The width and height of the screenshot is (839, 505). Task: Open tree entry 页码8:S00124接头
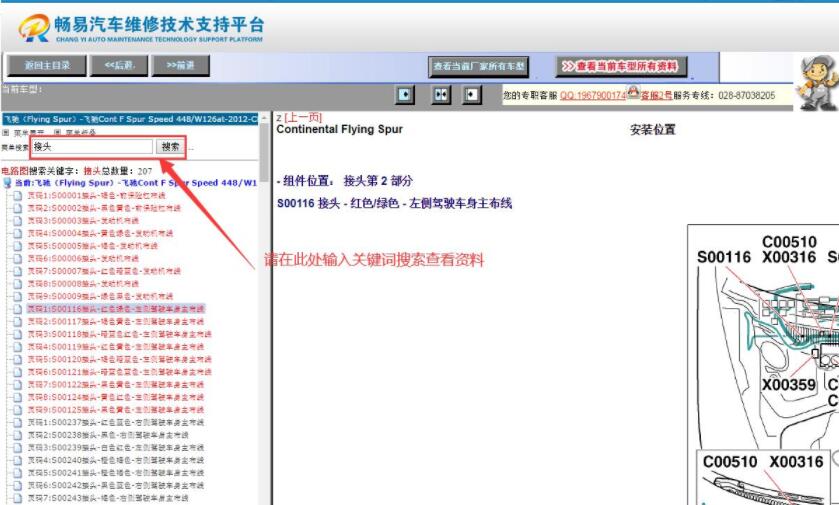(x=116, y=397)
